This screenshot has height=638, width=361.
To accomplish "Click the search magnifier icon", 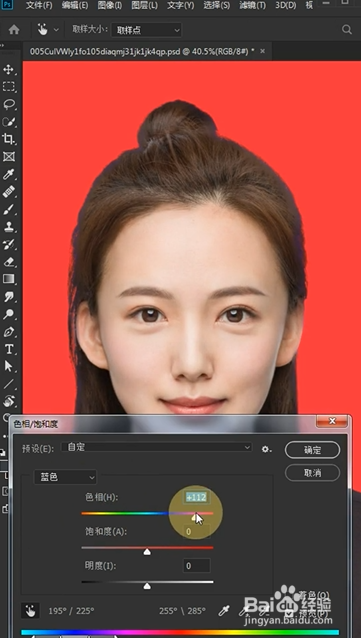I will coord(346,29).
